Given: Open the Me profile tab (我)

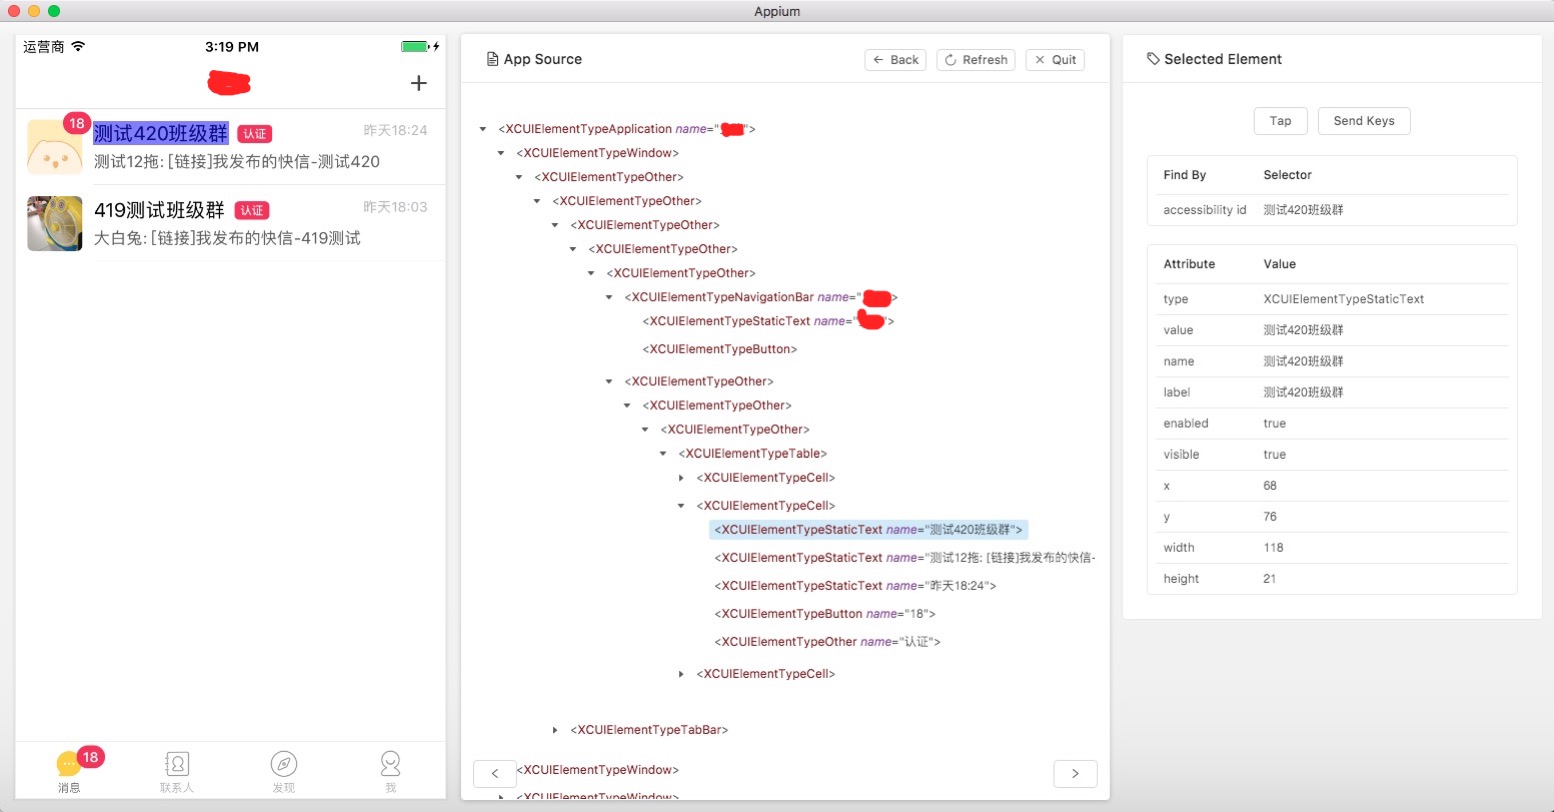Looking at the screenshot, I should pos(391,766).
